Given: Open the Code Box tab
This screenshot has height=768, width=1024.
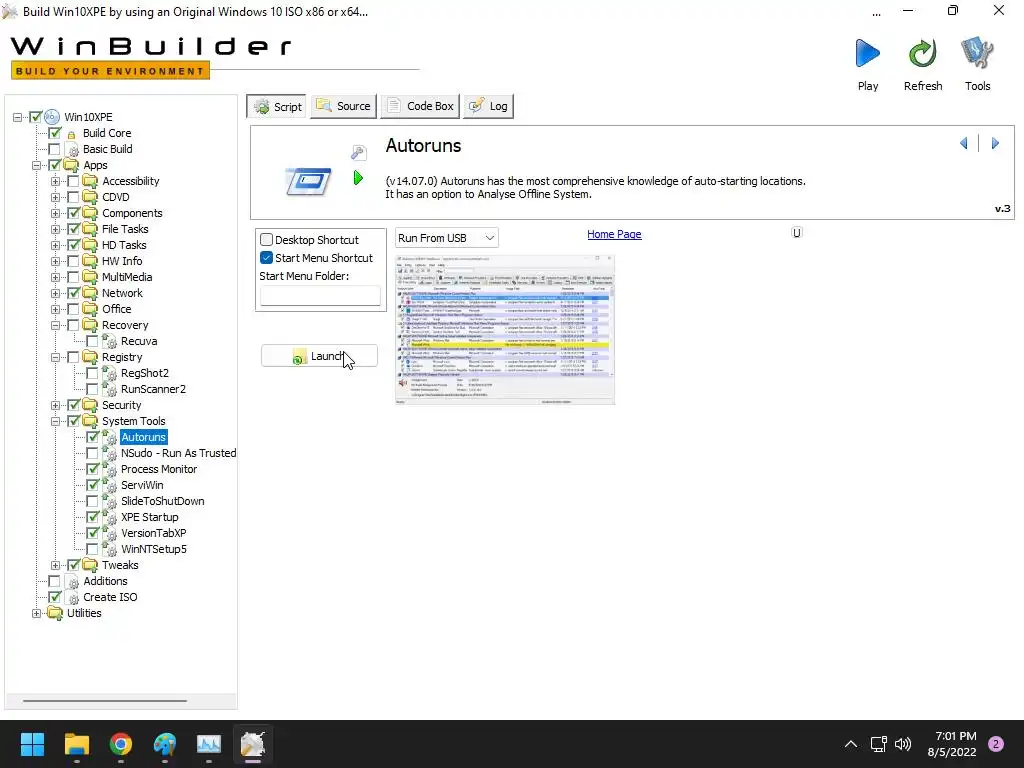Looking at the screenshot, I should coord(420,106).
